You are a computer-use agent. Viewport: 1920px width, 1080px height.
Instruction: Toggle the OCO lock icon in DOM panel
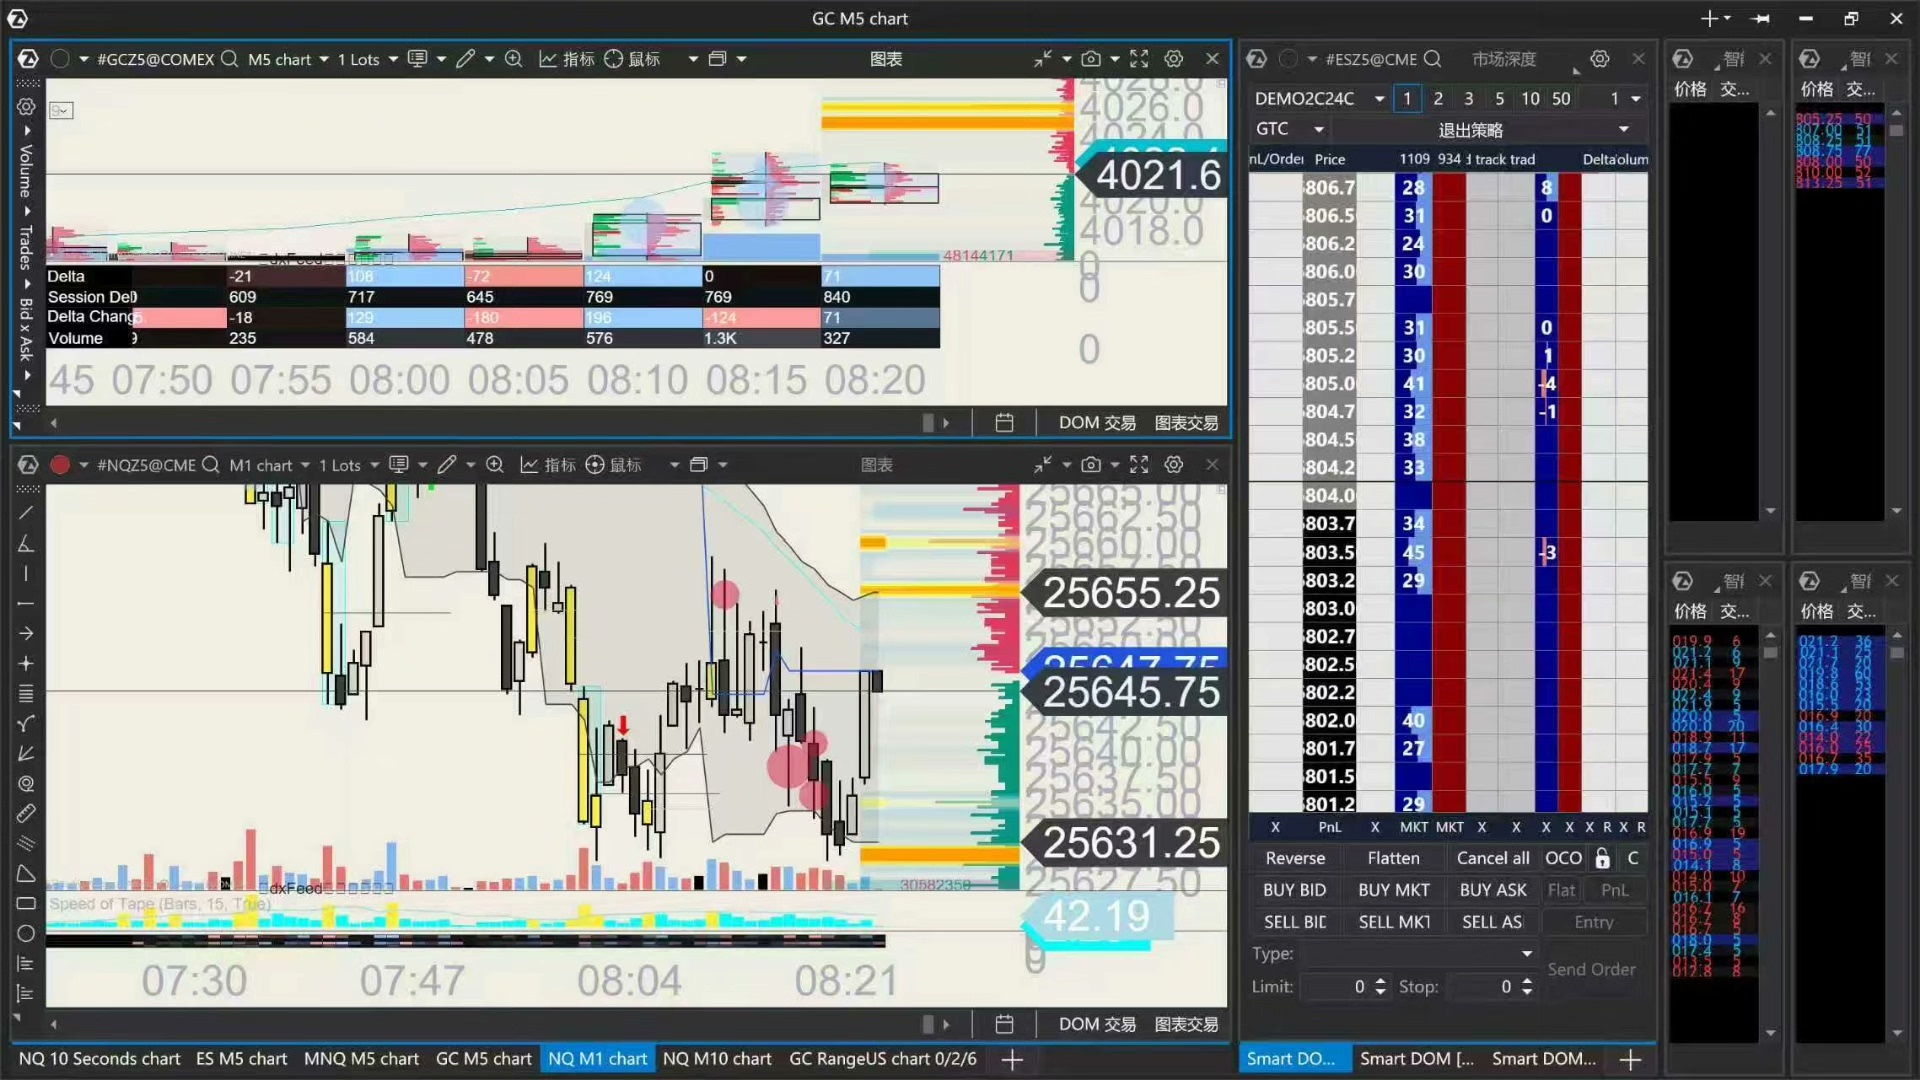(1602, 858)
